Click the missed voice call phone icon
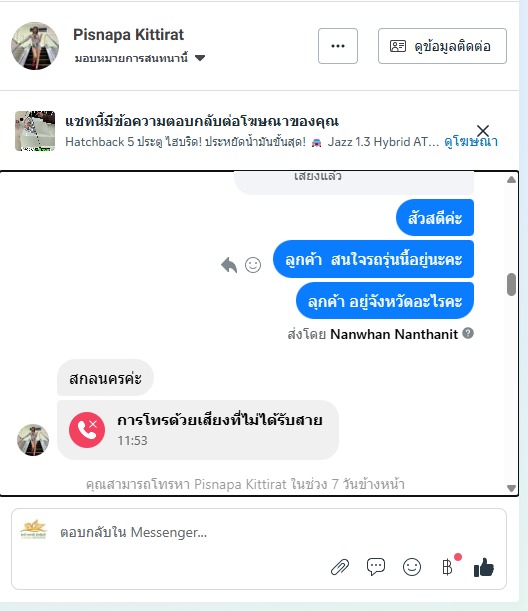The height and width of the screenshot is (611, 528). pos(87,430)
